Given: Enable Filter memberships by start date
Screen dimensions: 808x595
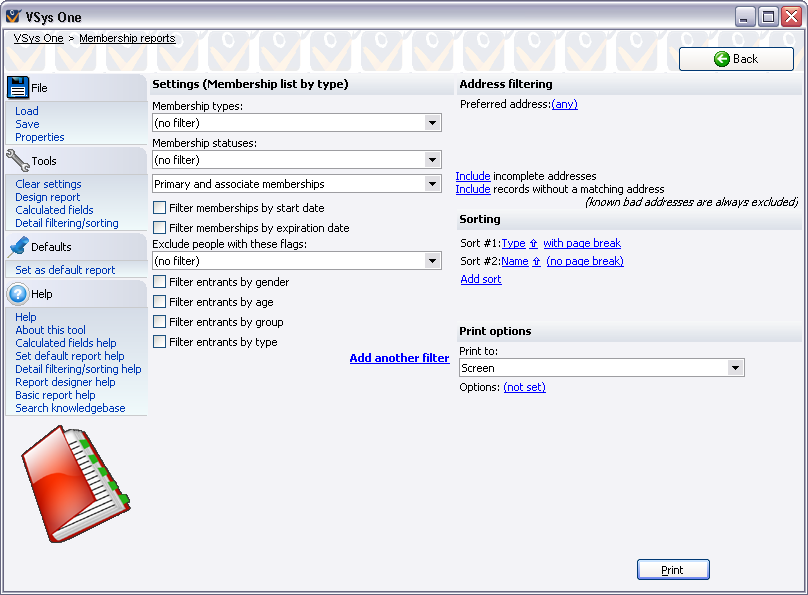Looking at the screenshot, I should [160, 208].
